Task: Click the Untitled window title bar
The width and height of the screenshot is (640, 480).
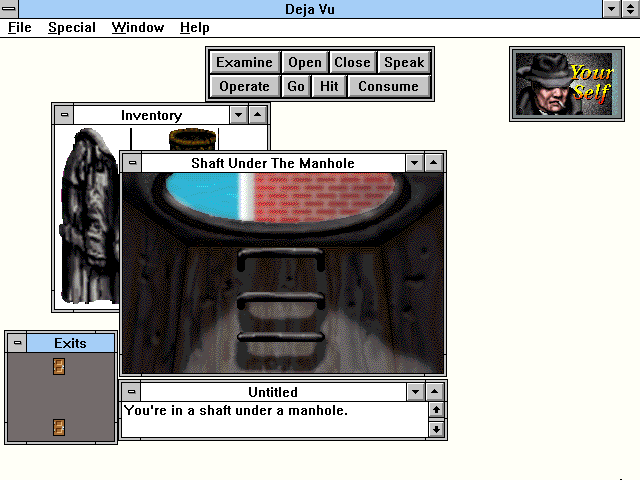Action: 273,392
